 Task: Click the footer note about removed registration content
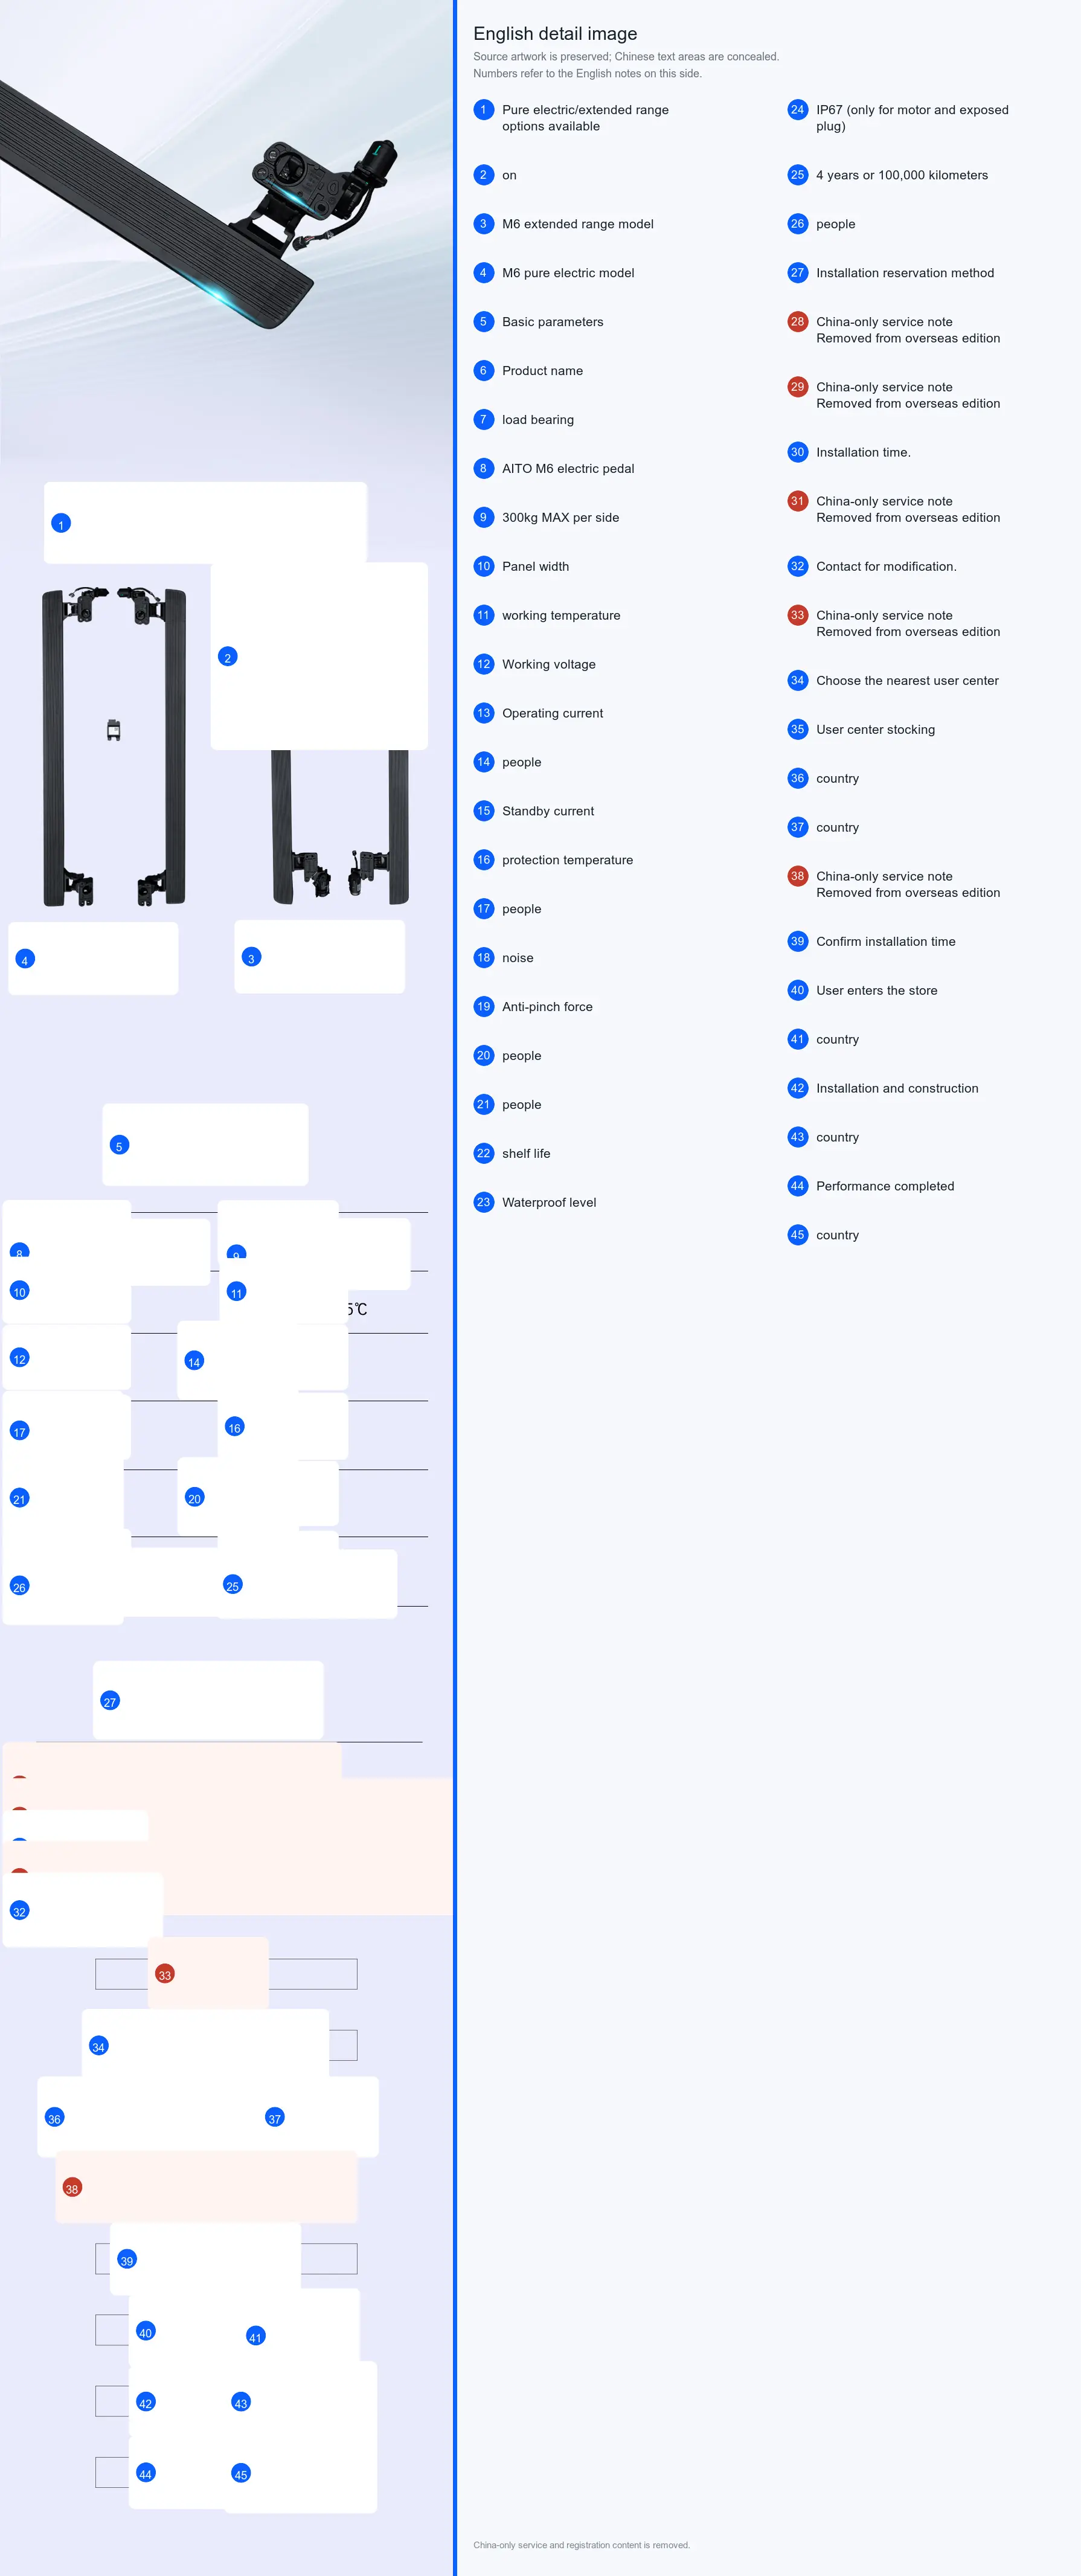coord(581,2545)
